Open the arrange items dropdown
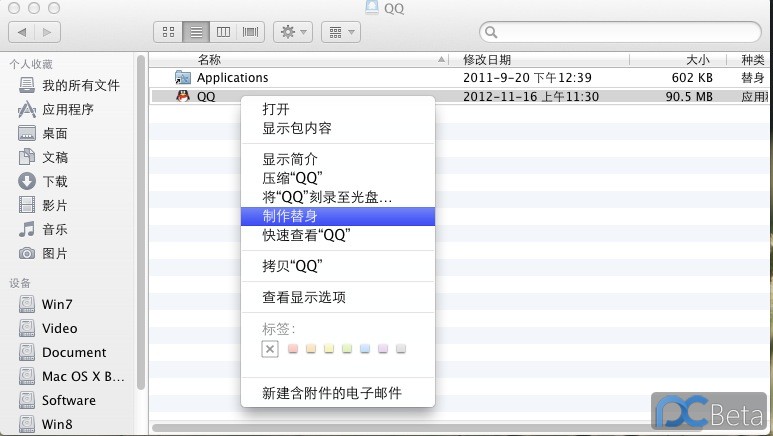Image resolution: width=773 pixels, height=436 pixels. [x=341, y=33]
